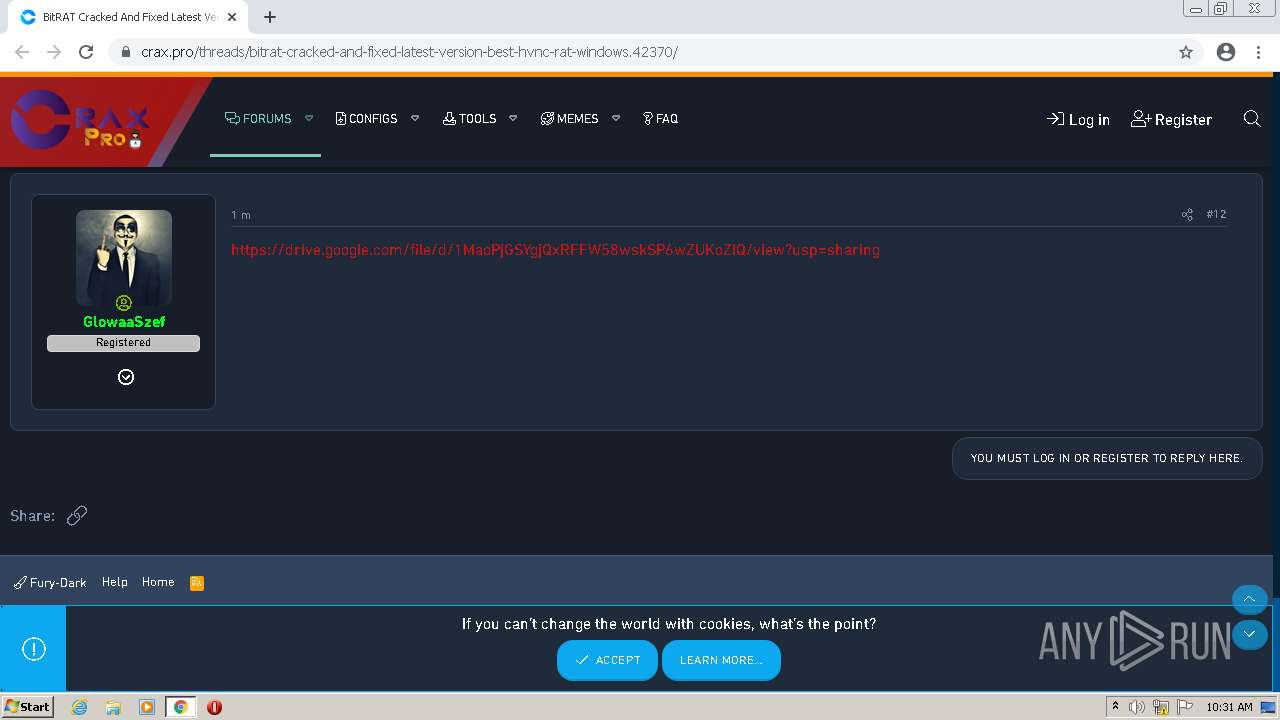Image resolution: width=1280 pixels, height=720 pixels.
Task: Open the FORUMS nav item
Action: click(x=259, y=118)
